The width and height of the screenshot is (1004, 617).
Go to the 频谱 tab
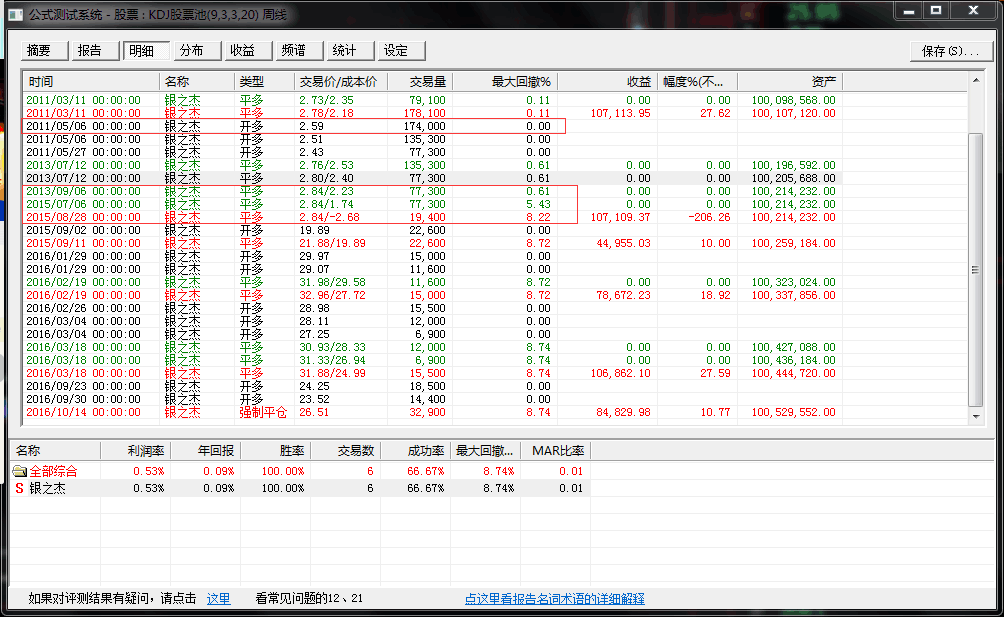294,51
